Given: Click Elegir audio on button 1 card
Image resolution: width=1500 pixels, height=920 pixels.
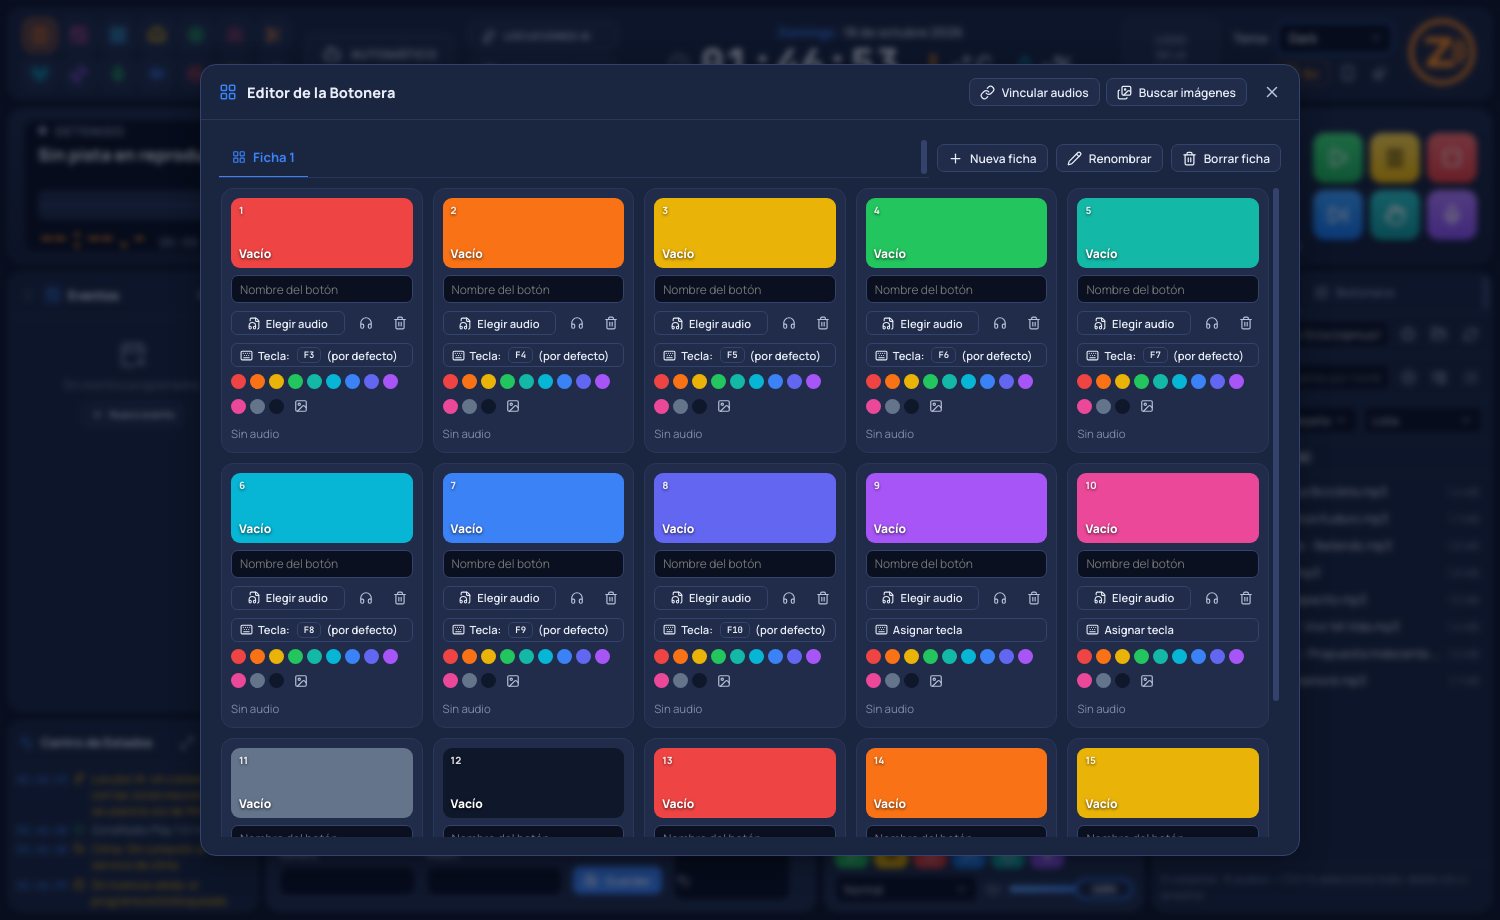Looking at the screenshot, I should [288, 324].
